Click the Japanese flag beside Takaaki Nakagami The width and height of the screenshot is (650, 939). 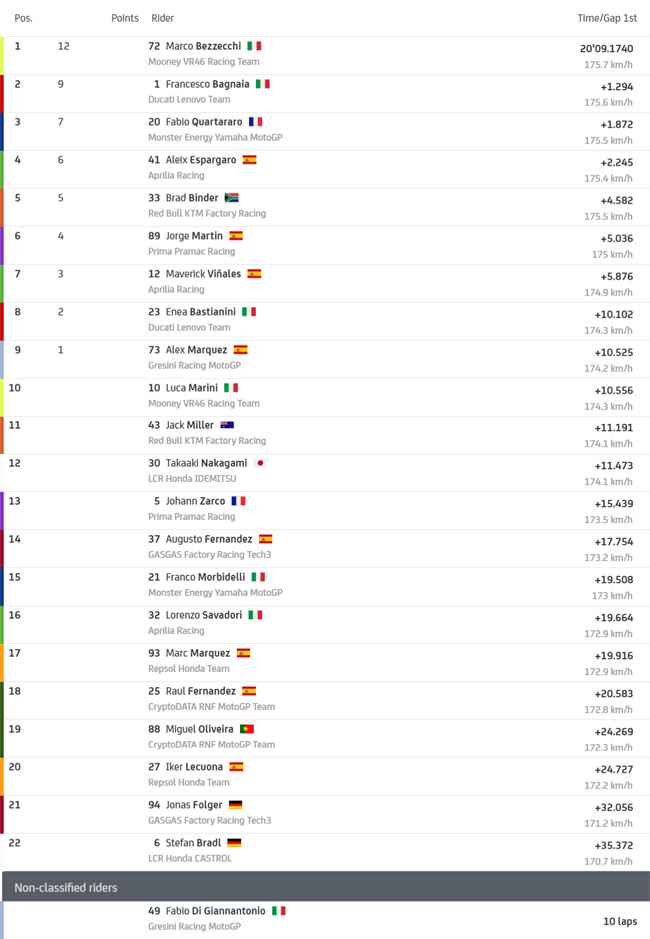260,463
